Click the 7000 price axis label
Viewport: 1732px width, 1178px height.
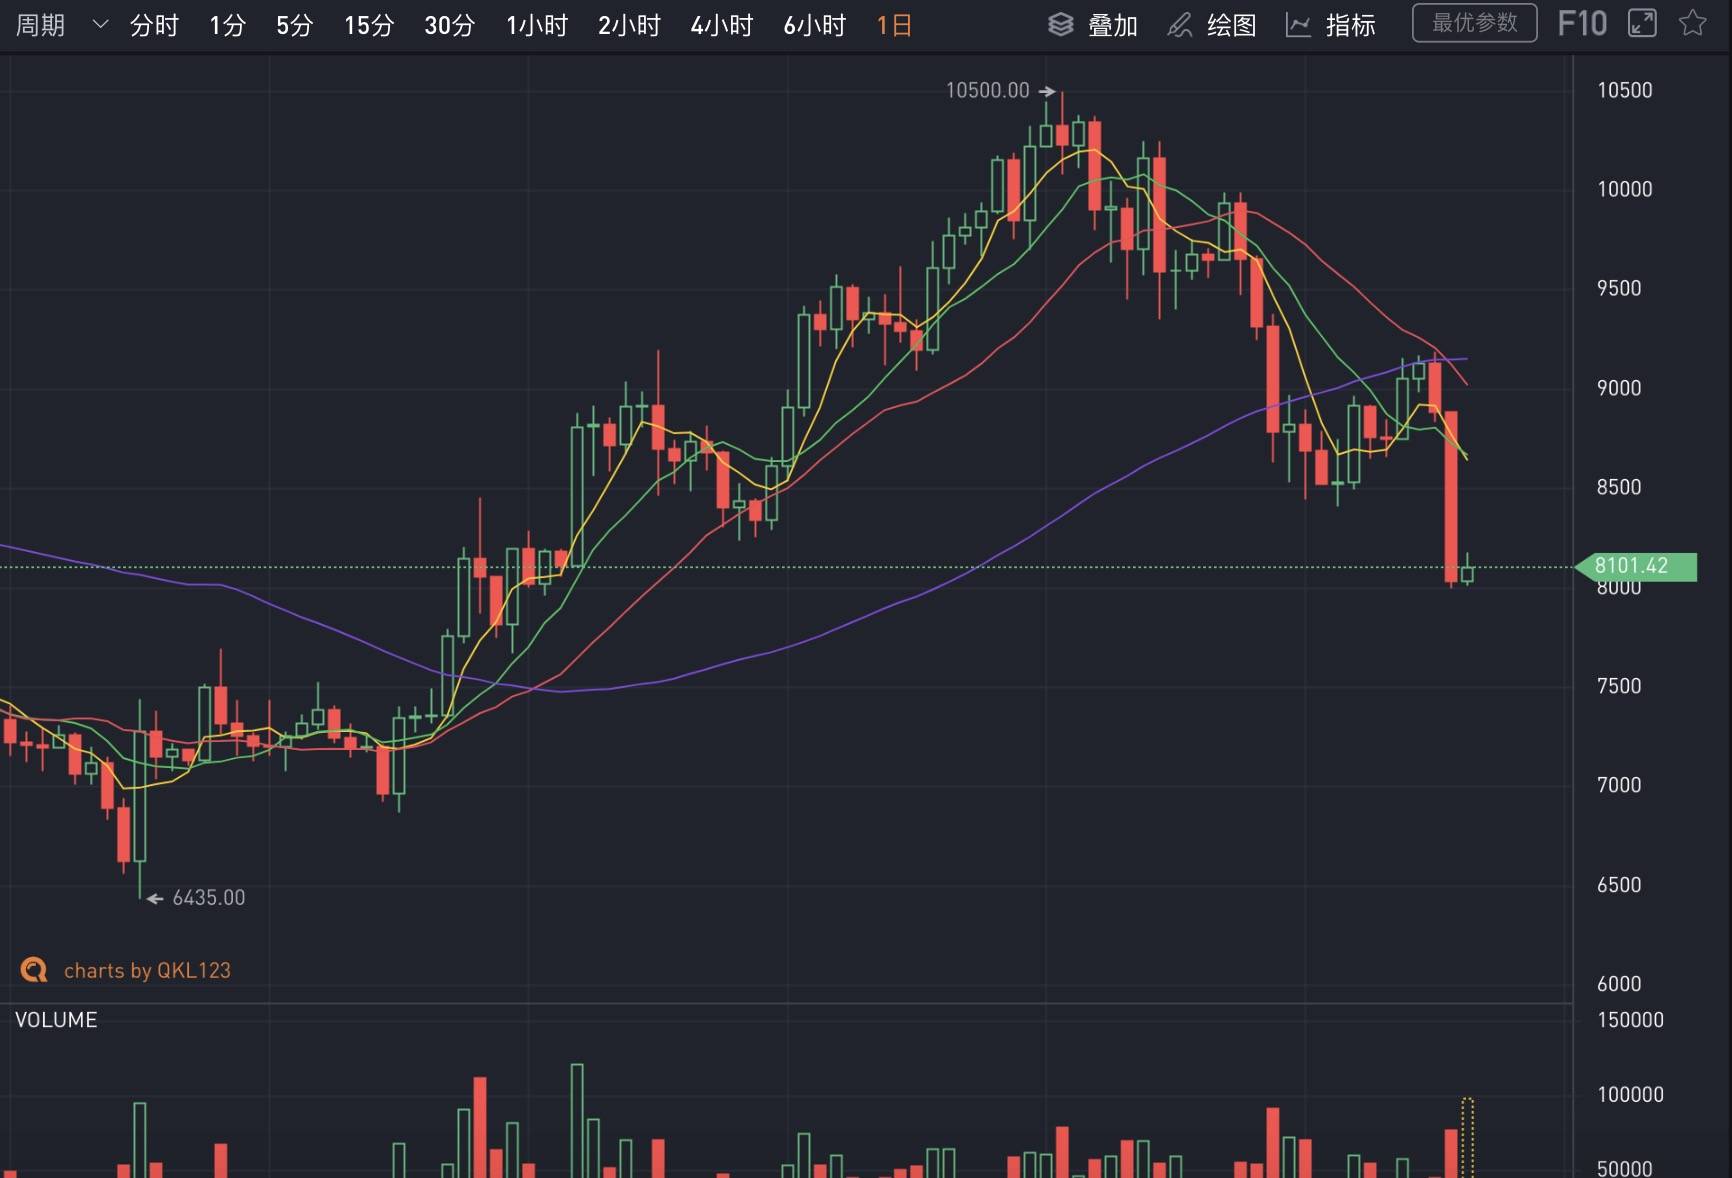point(1618,785)
